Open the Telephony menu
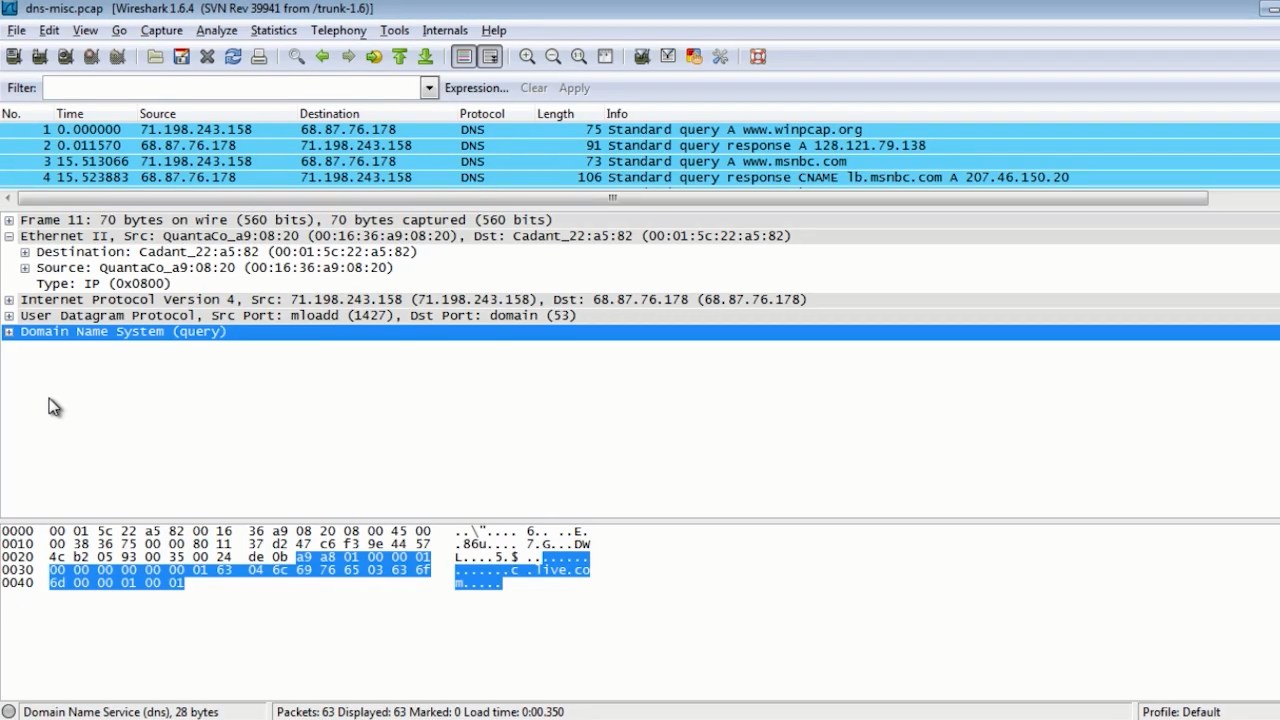The height and width of the screenshot is (720, 1280). 338,31
